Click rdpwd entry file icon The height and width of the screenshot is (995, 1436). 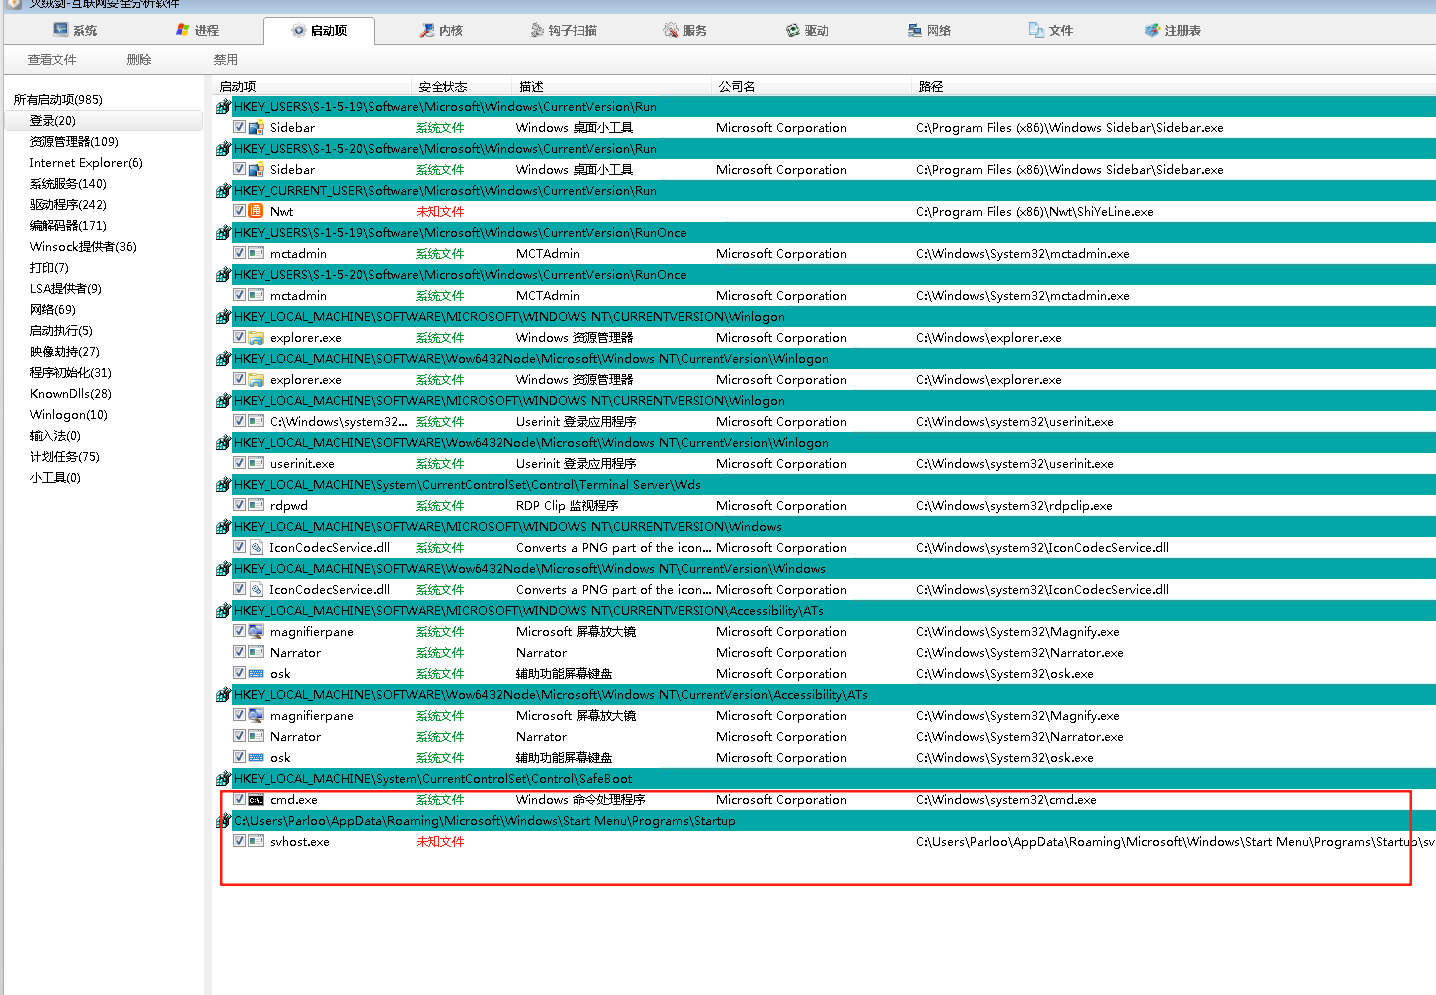tap(256, 505)
